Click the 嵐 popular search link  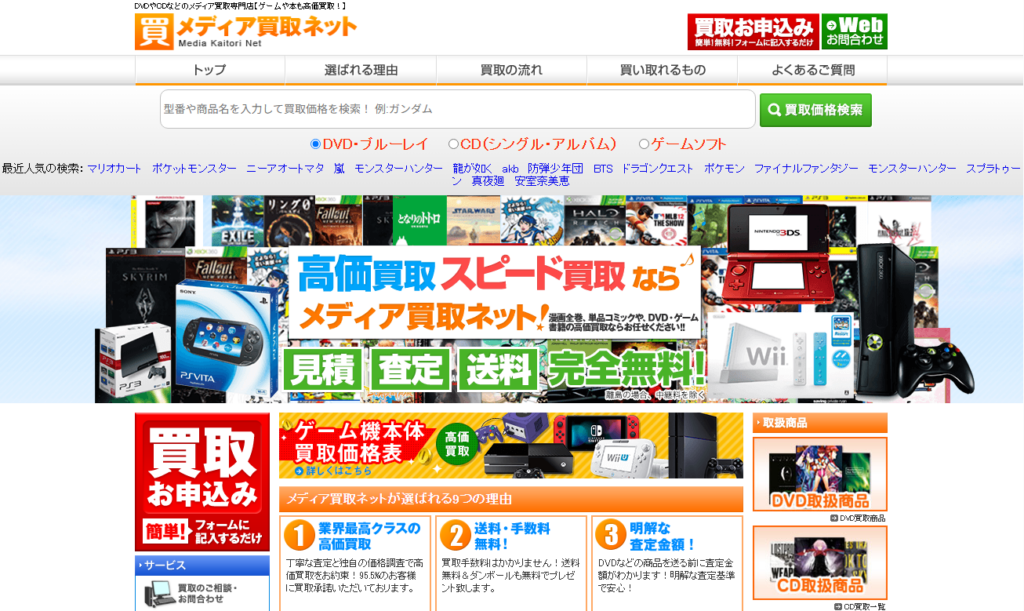(x=339, y=168)
